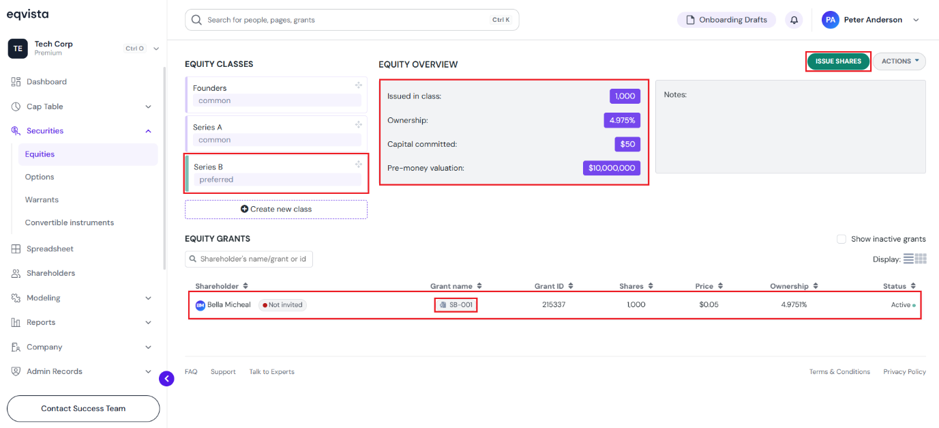939x428 pixels.
Task: Select the Series B preferred class
Action: [276, 174]
